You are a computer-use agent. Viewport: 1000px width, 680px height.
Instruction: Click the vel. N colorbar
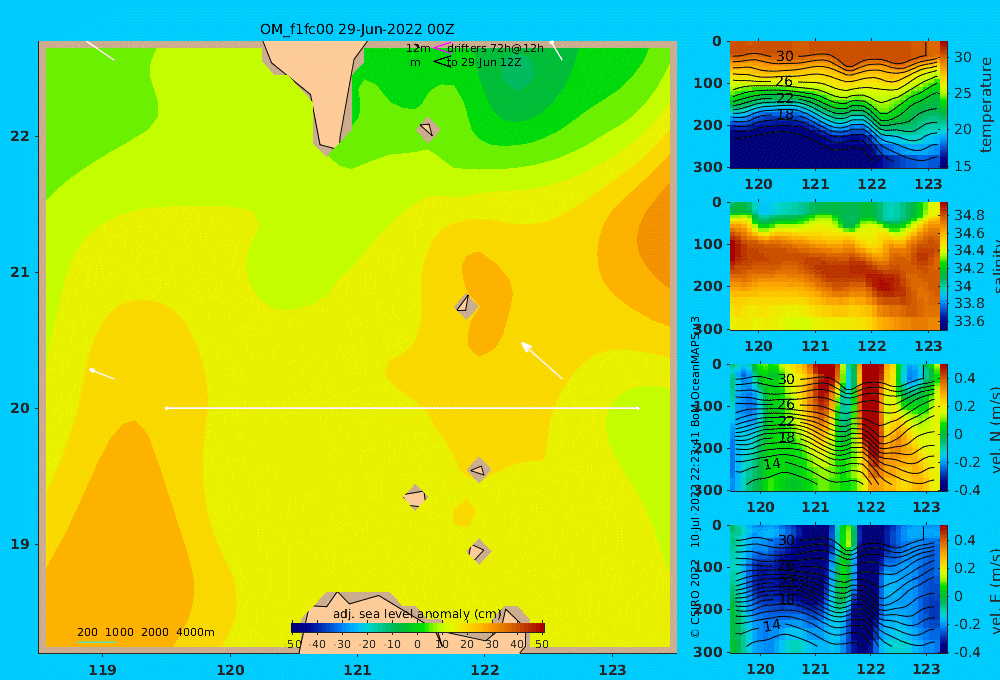(x=944, y=427)
